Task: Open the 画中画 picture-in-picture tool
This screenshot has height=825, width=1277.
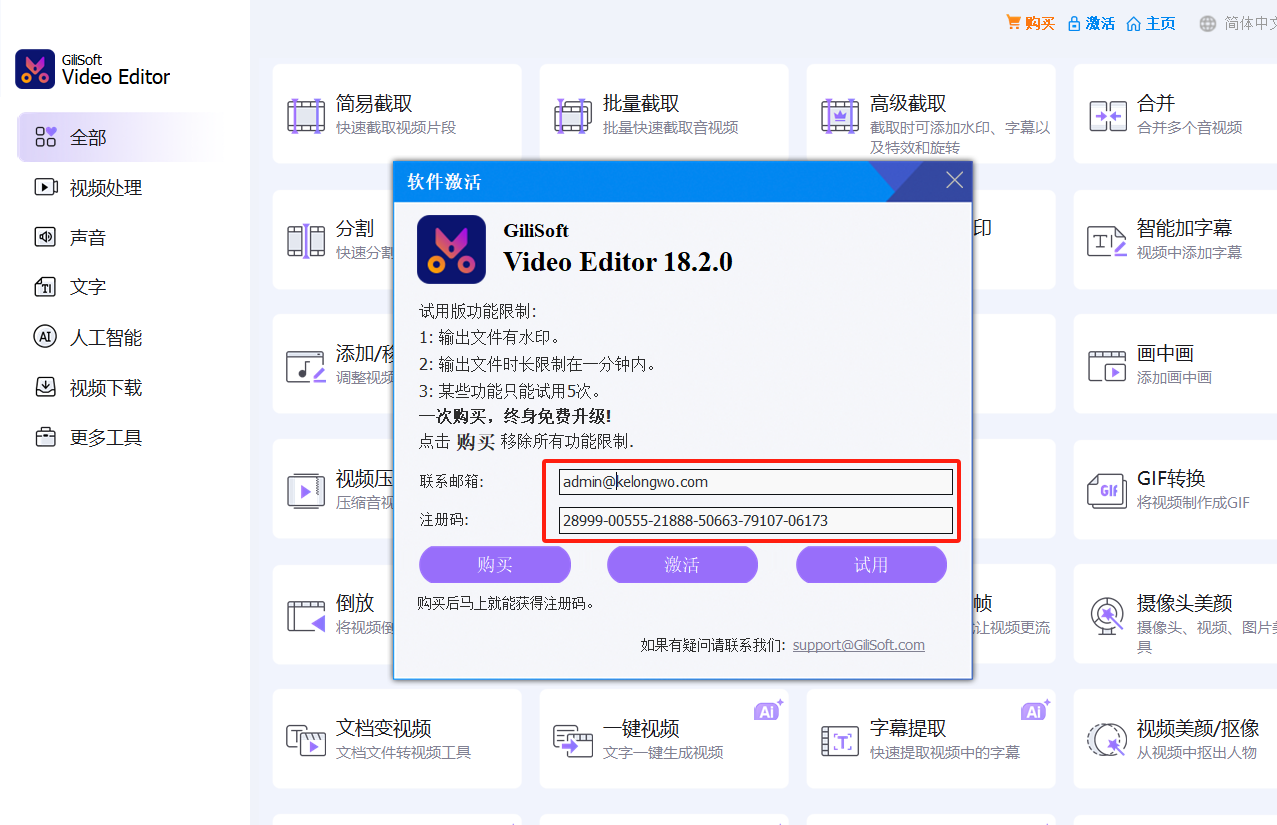Action: pyautogui.click(x=1175, y=364)
